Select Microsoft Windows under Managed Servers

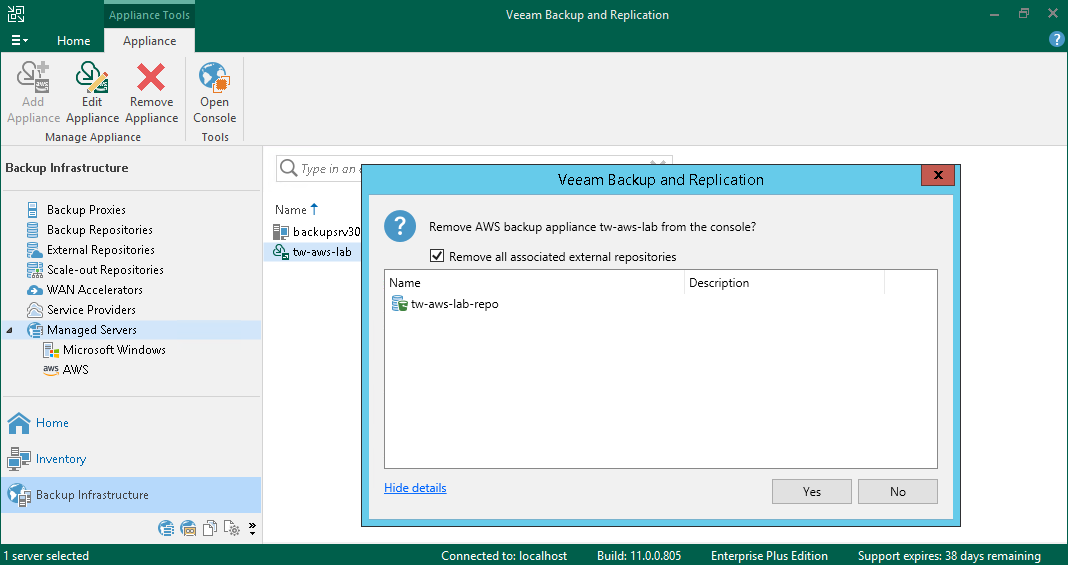(114, 350)
